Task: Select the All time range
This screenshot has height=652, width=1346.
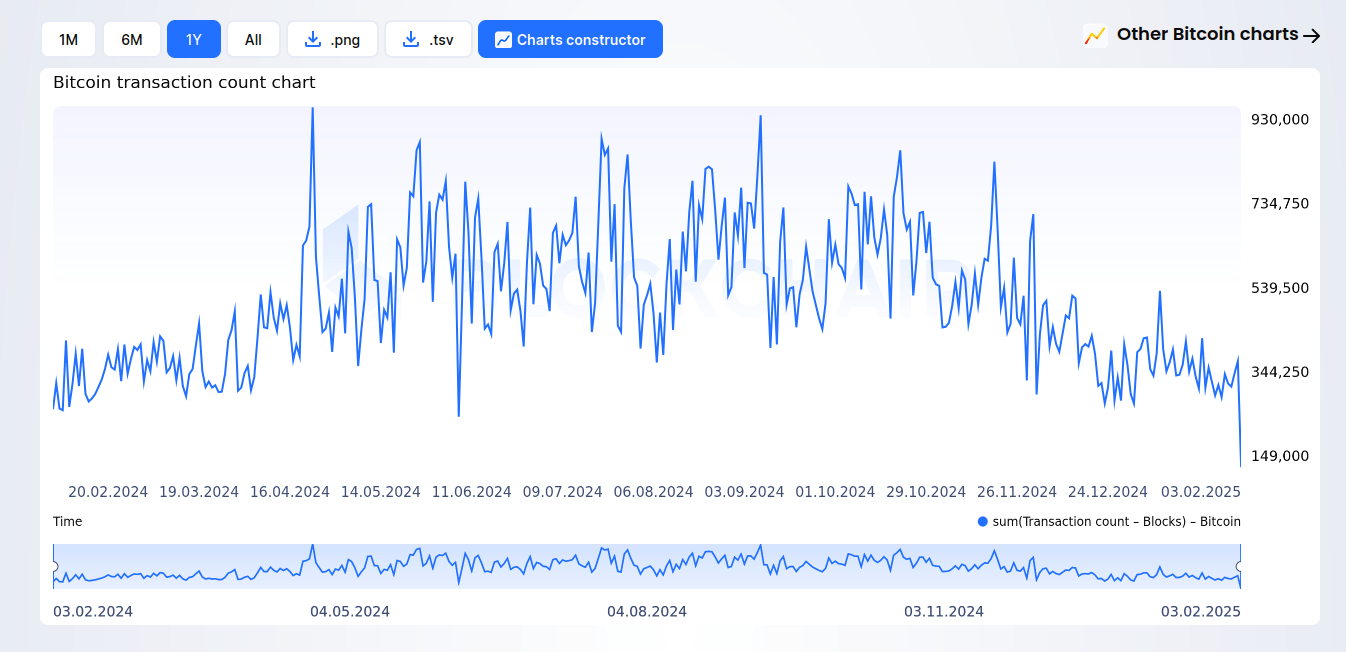Action: pos(253,39)
